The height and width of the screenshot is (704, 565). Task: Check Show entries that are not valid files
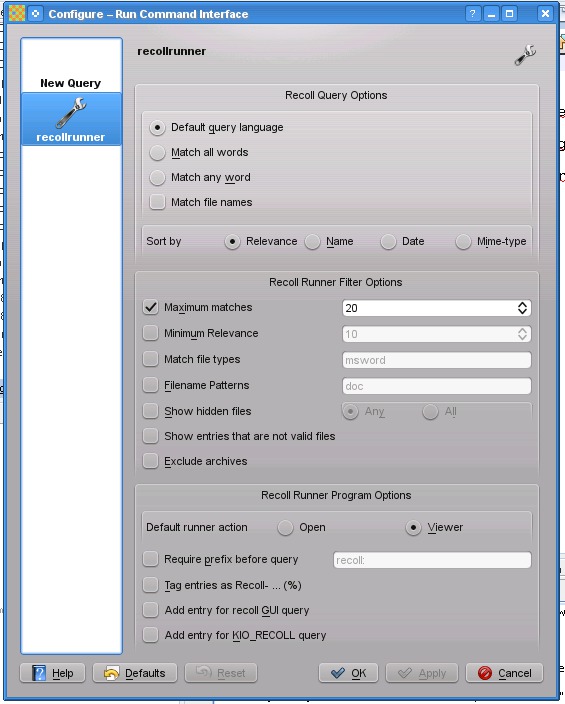[150, 436]
